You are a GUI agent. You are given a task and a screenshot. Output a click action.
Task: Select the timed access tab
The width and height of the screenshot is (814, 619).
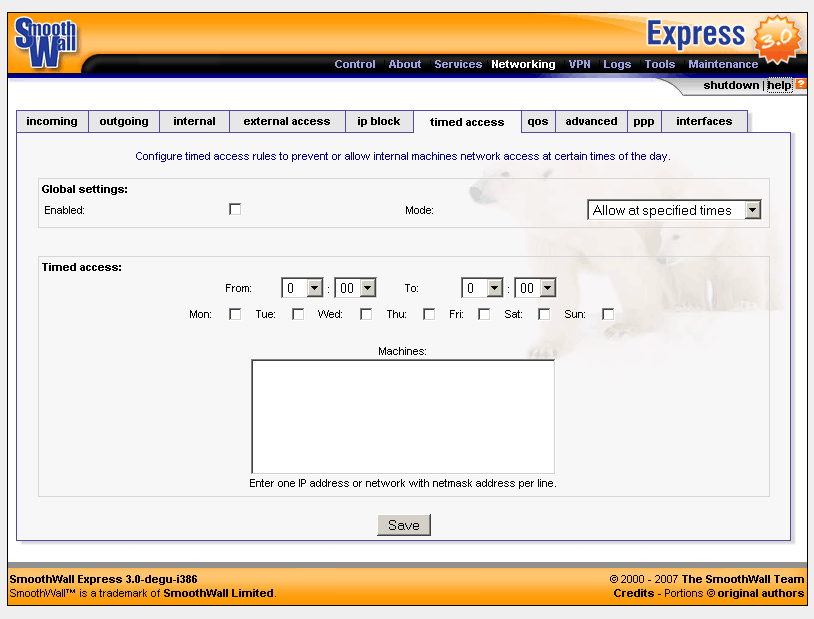pyautogui.click(x=467, y=122)
